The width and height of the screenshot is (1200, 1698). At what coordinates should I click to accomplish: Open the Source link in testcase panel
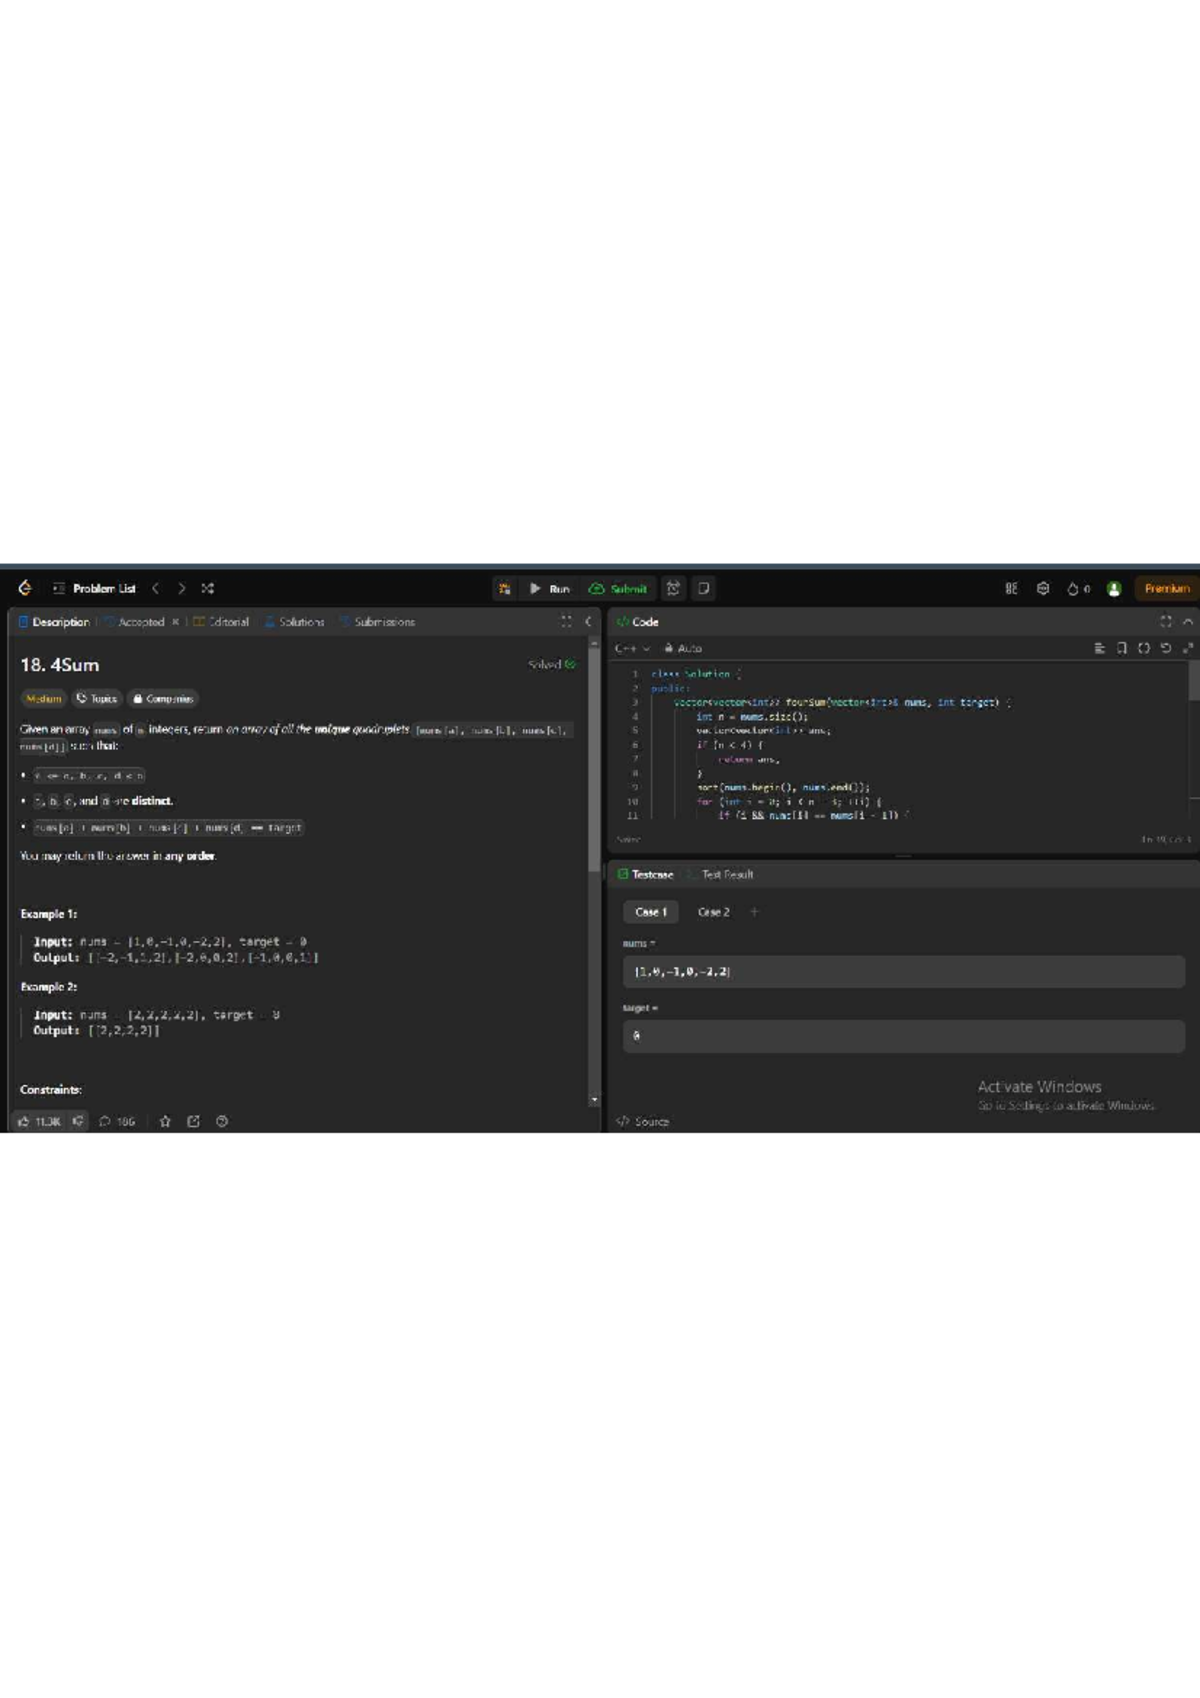(x=642, y=1121)
